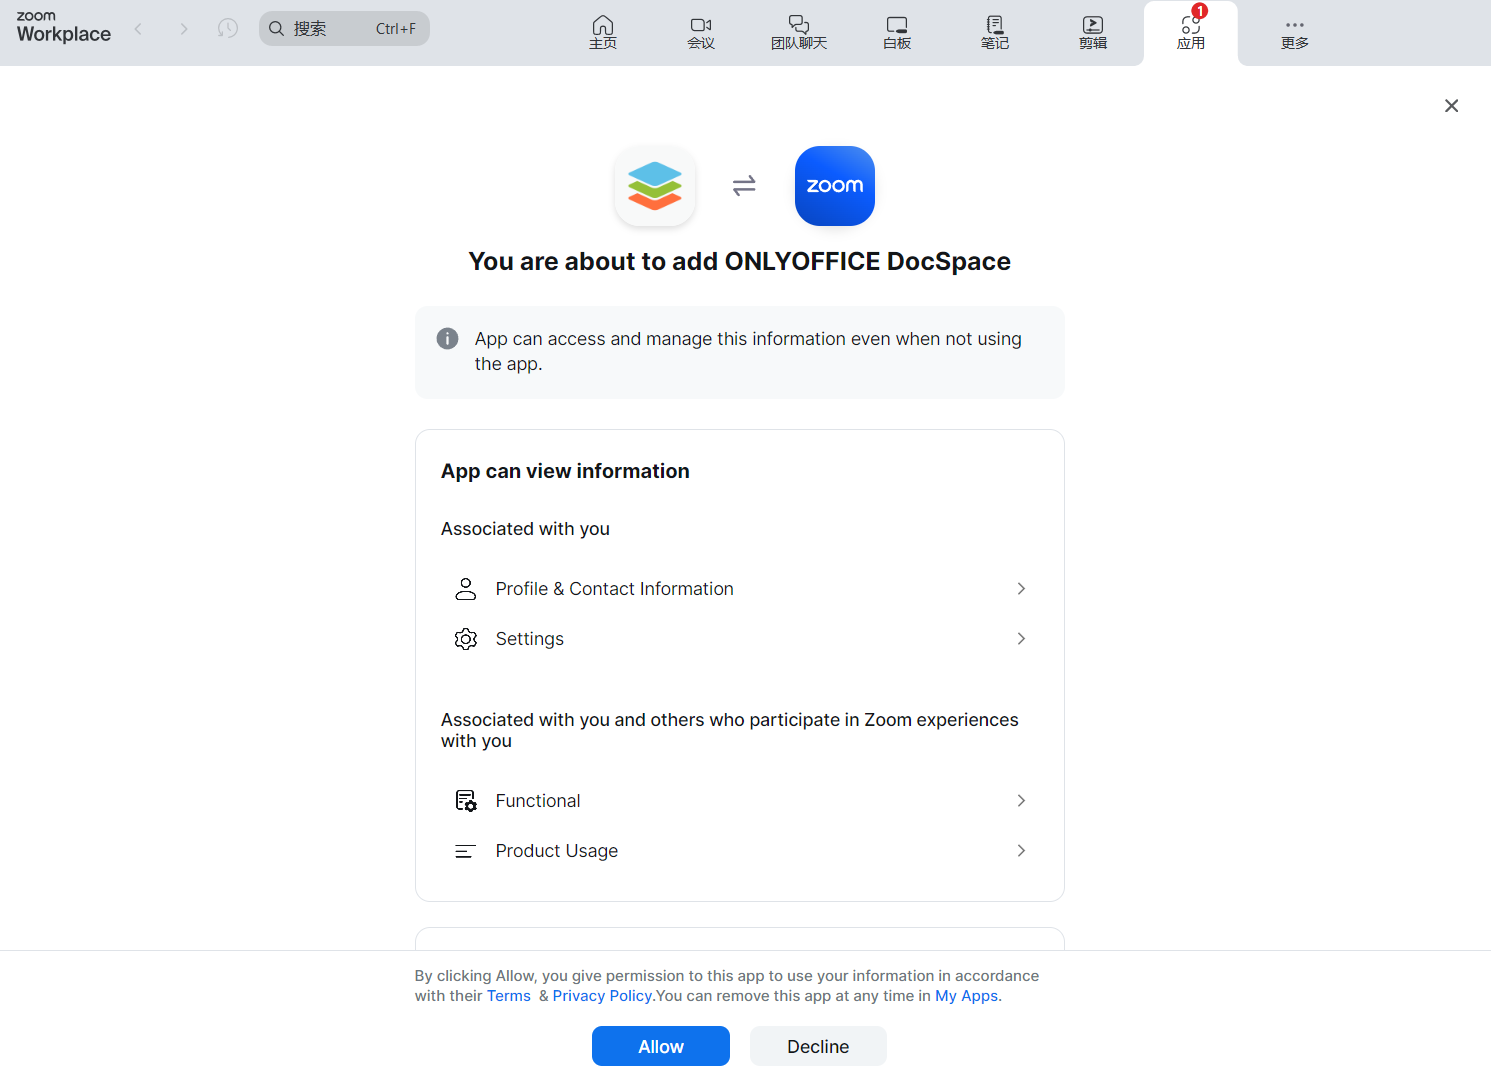Open the 更多 More options icon

pyautogui.click(x=1294, y=32)
